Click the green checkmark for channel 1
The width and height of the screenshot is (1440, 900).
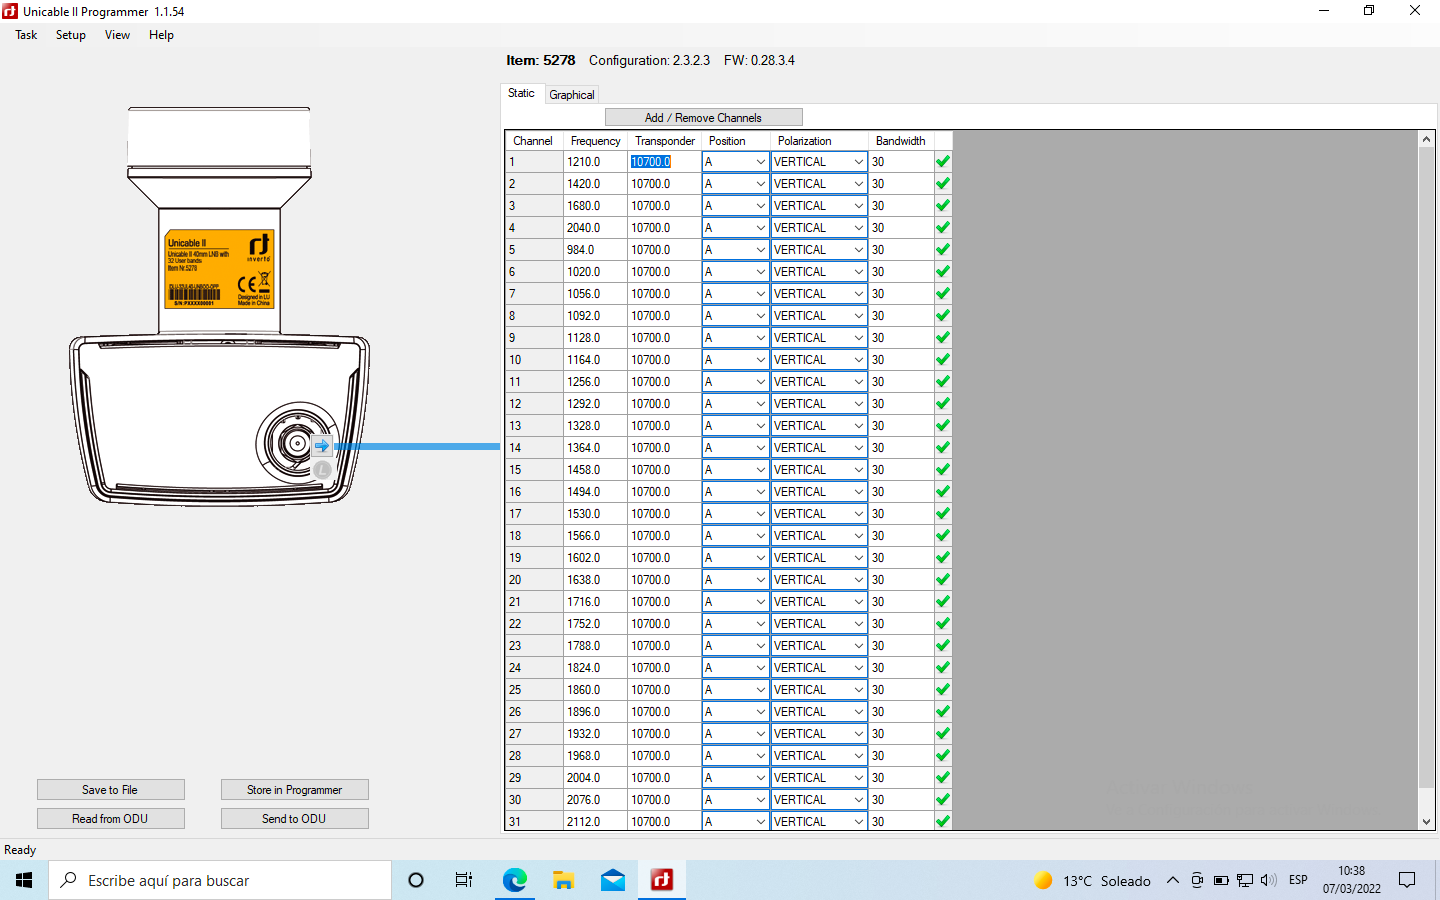(942, 162)
